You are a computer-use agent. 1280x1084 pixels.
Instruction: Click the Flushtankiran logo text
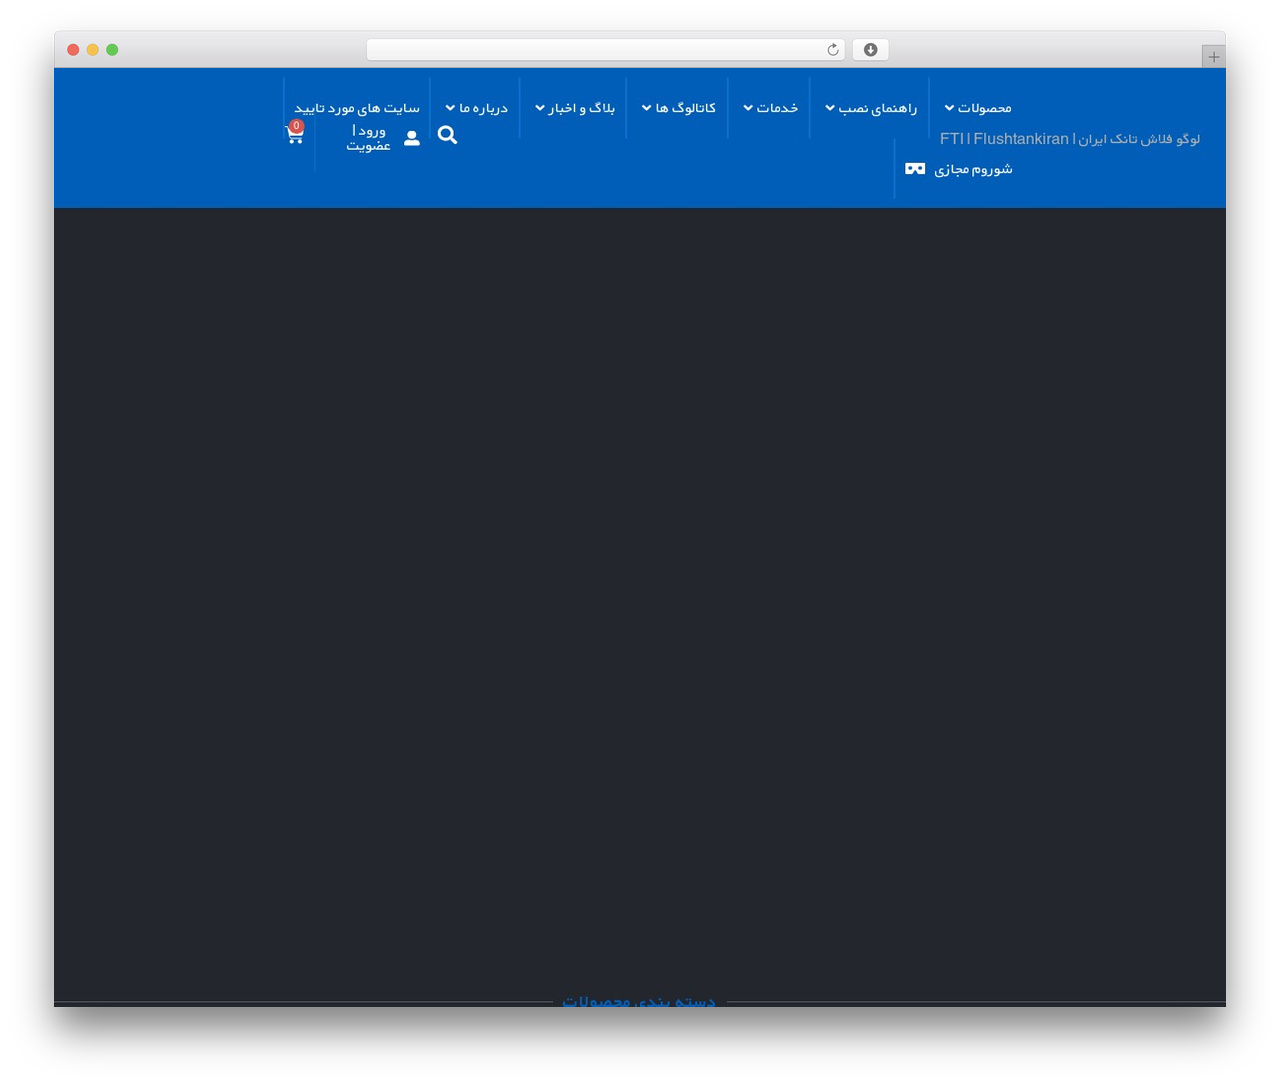pyautogui.click(x=1070, y=139)
